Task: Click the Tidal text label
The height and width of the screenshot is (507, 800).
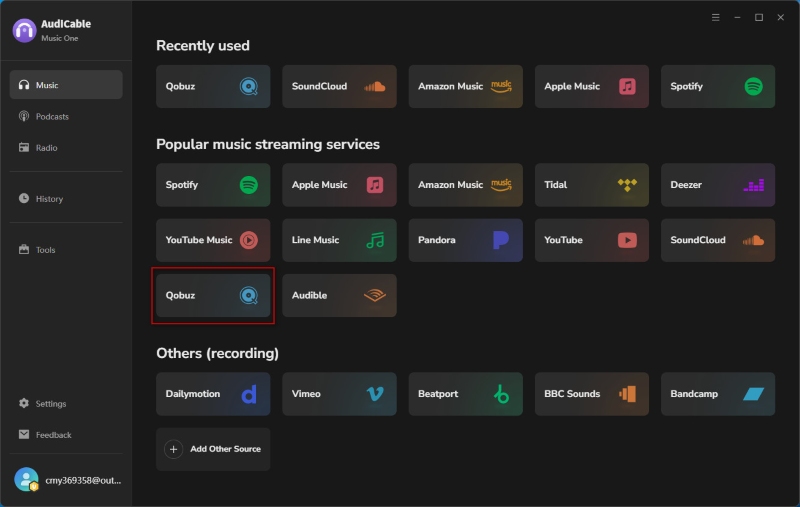Action: click(555, 185)
